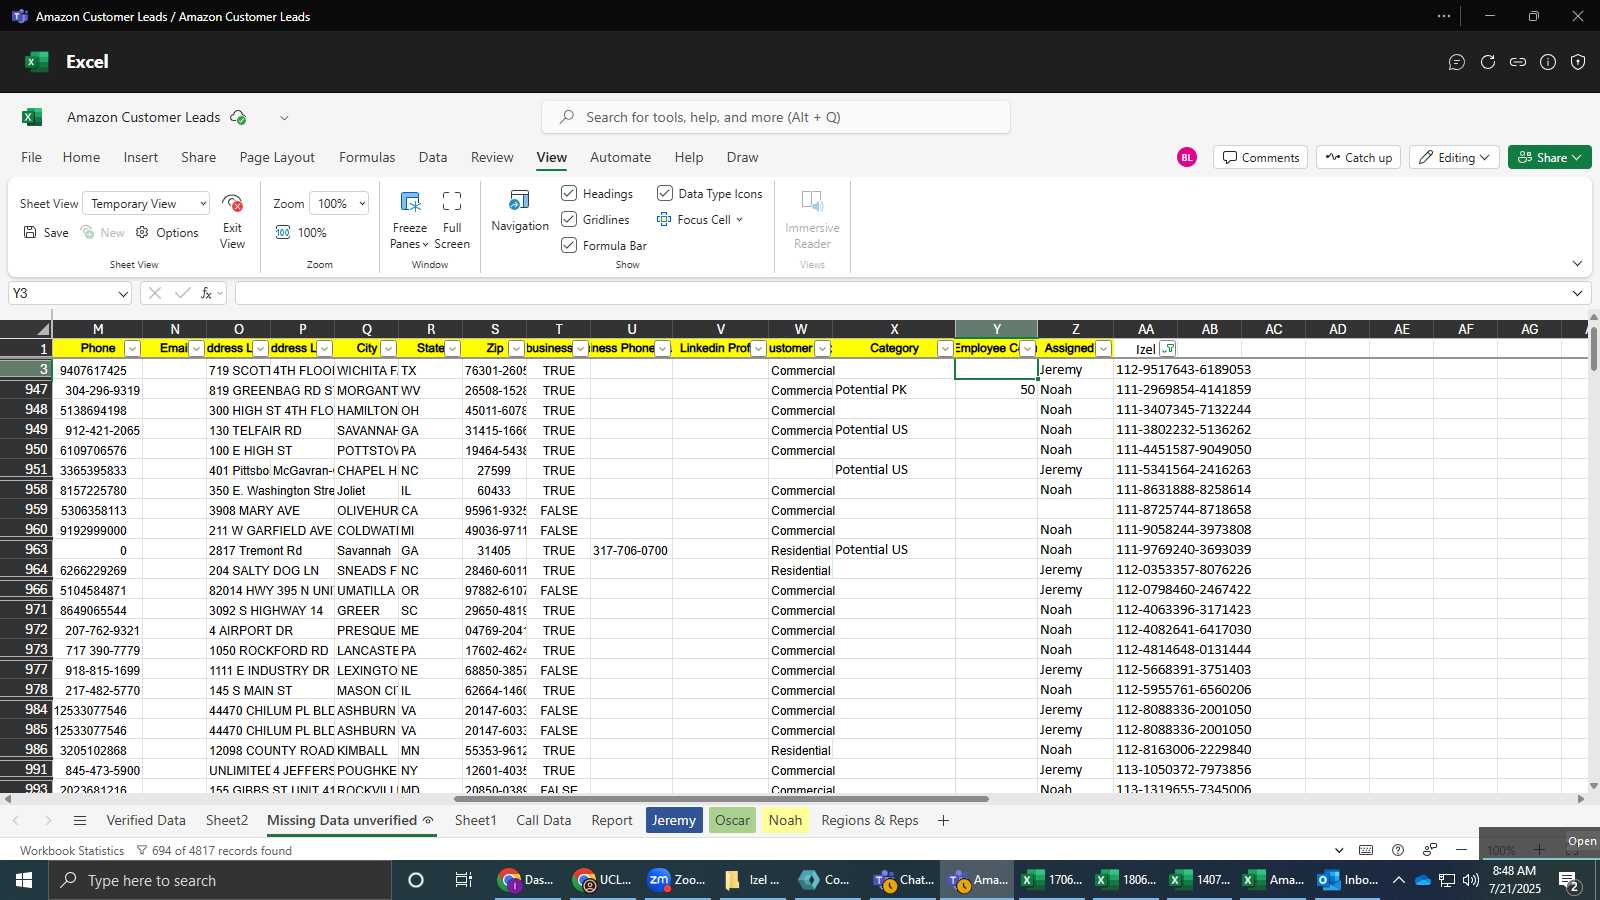
Task: Click the Share button
Action: click(x=1549, y=157)
